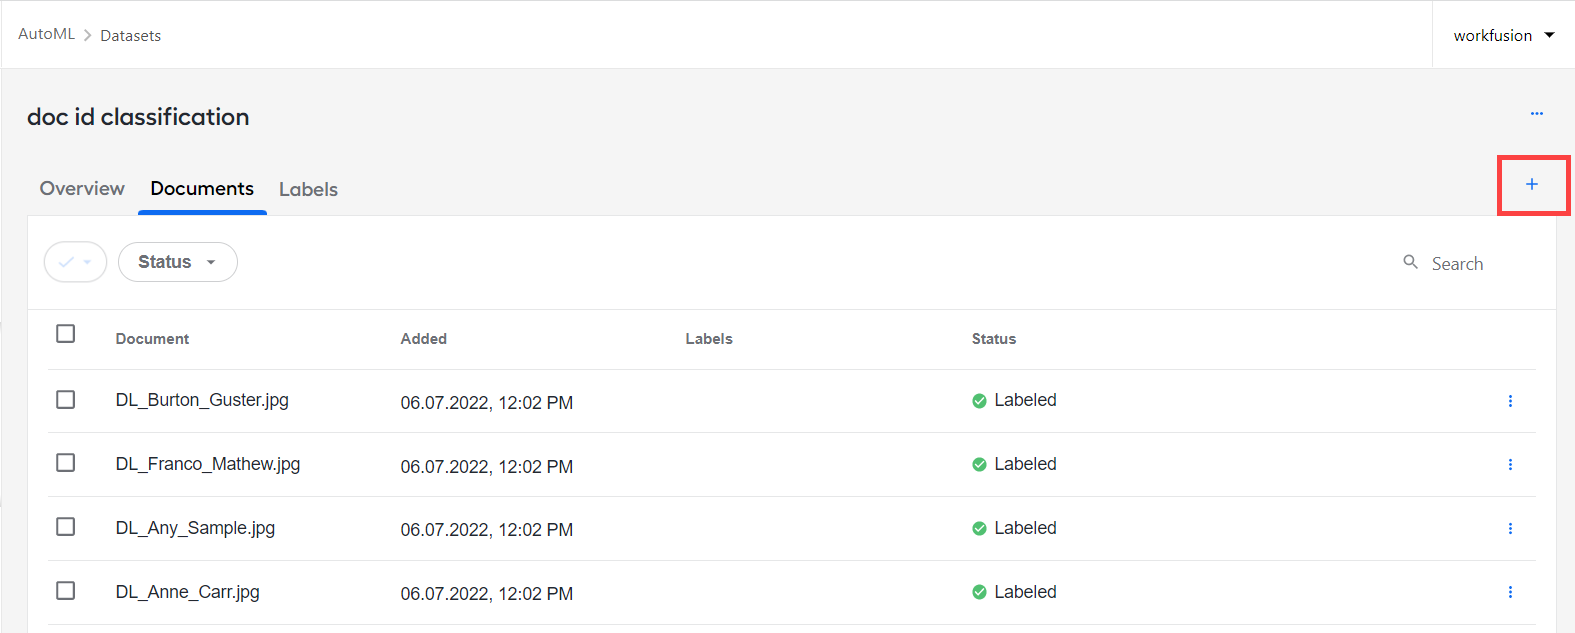1575x633 pixels.
Task: Open row menu for DL_Franco_Mathew.jpg
Action: pyautogui.click(x=1510, y=465)
